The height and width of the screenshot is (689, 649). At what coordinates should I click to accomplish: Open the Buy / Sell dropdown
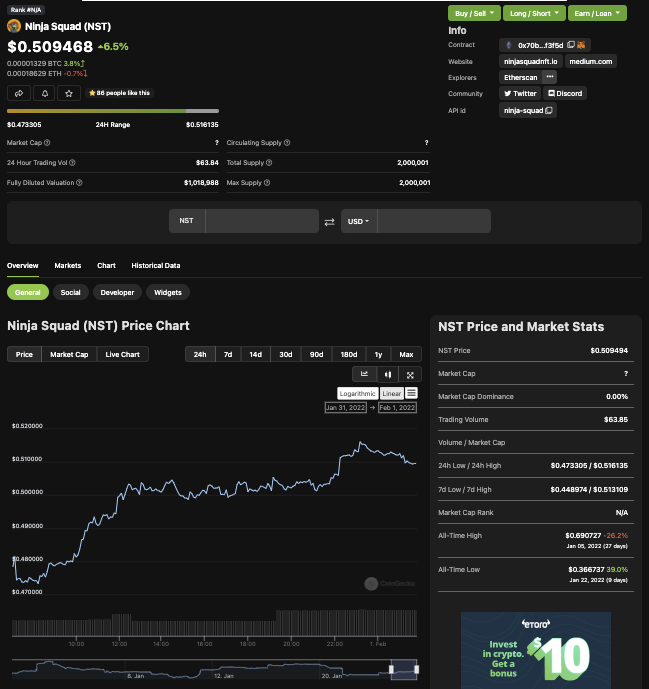click(474, 13)
